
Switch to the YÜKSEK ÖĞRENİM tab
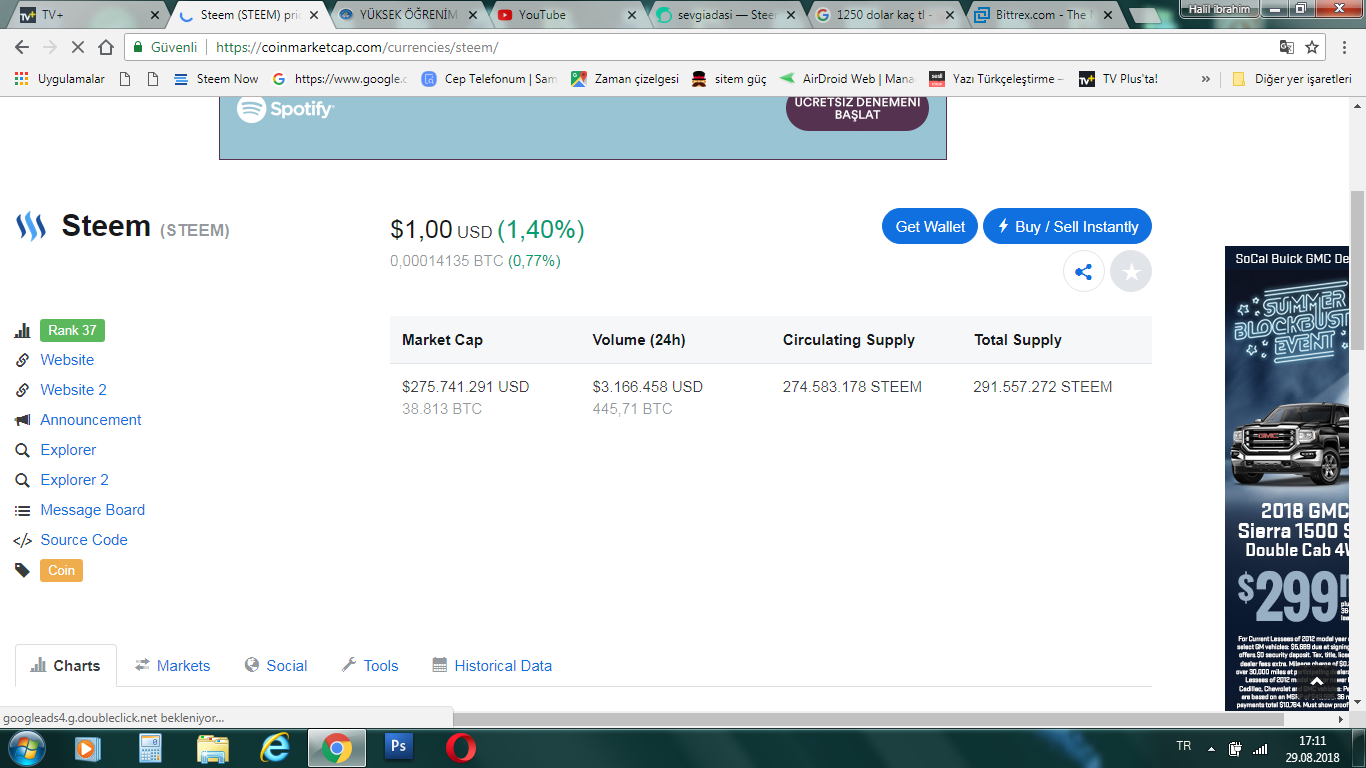coord(406,15)
